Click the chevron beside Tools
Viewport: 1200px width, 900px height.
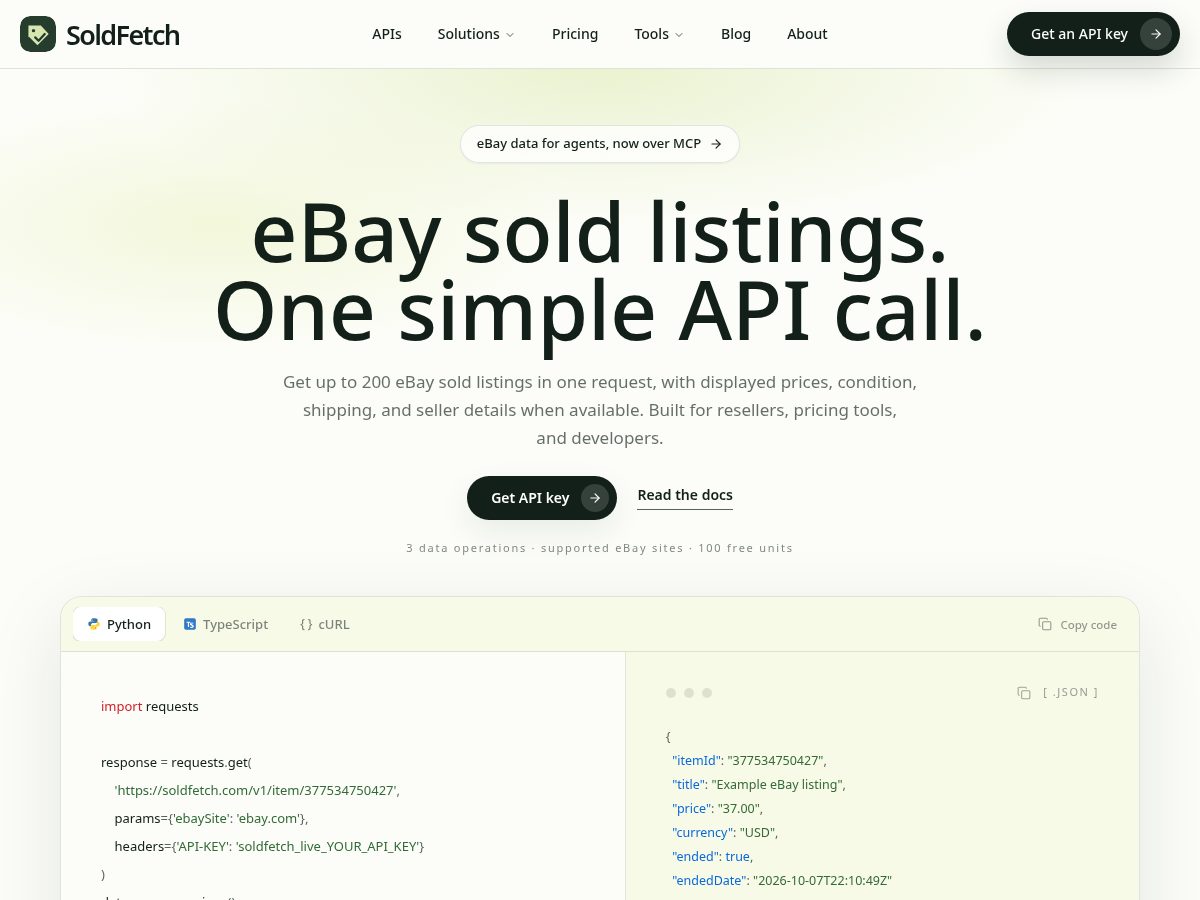(679, 35)
